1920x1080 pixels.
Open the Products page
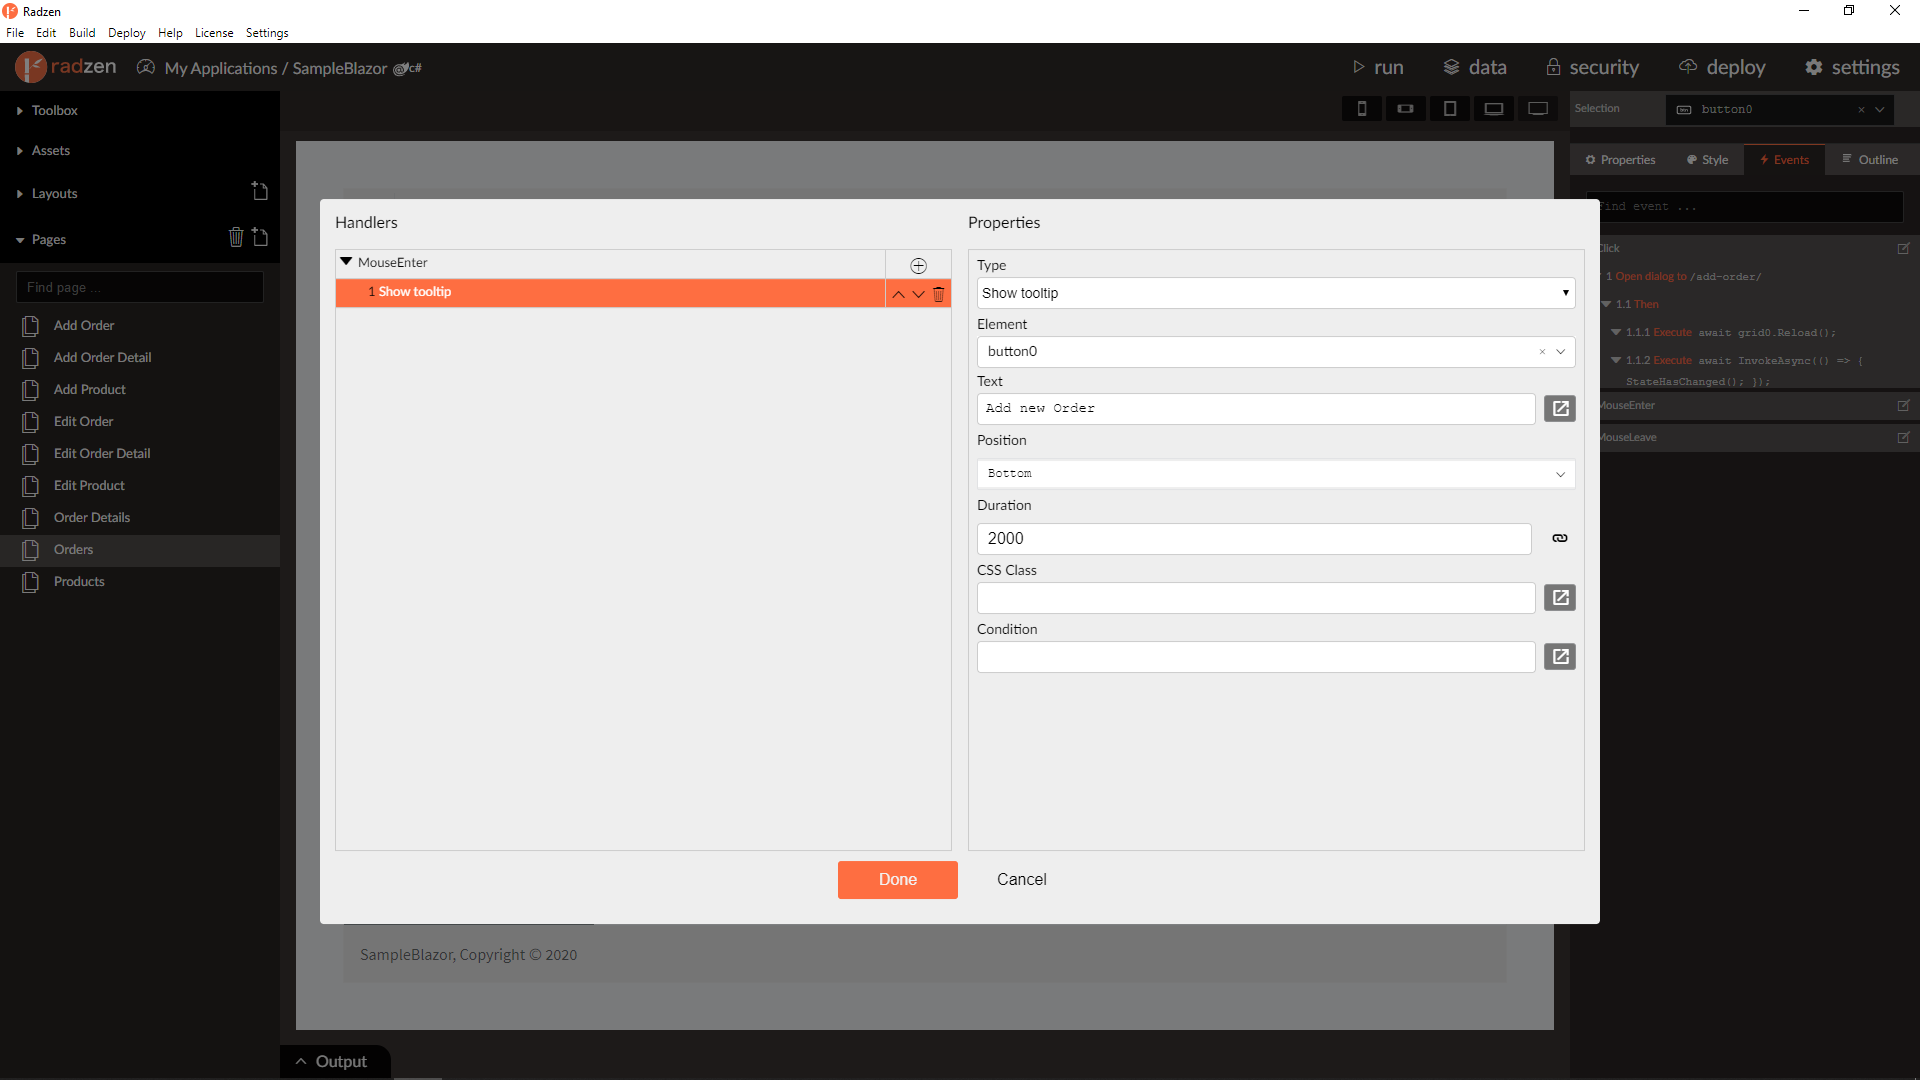pos(79,582)
